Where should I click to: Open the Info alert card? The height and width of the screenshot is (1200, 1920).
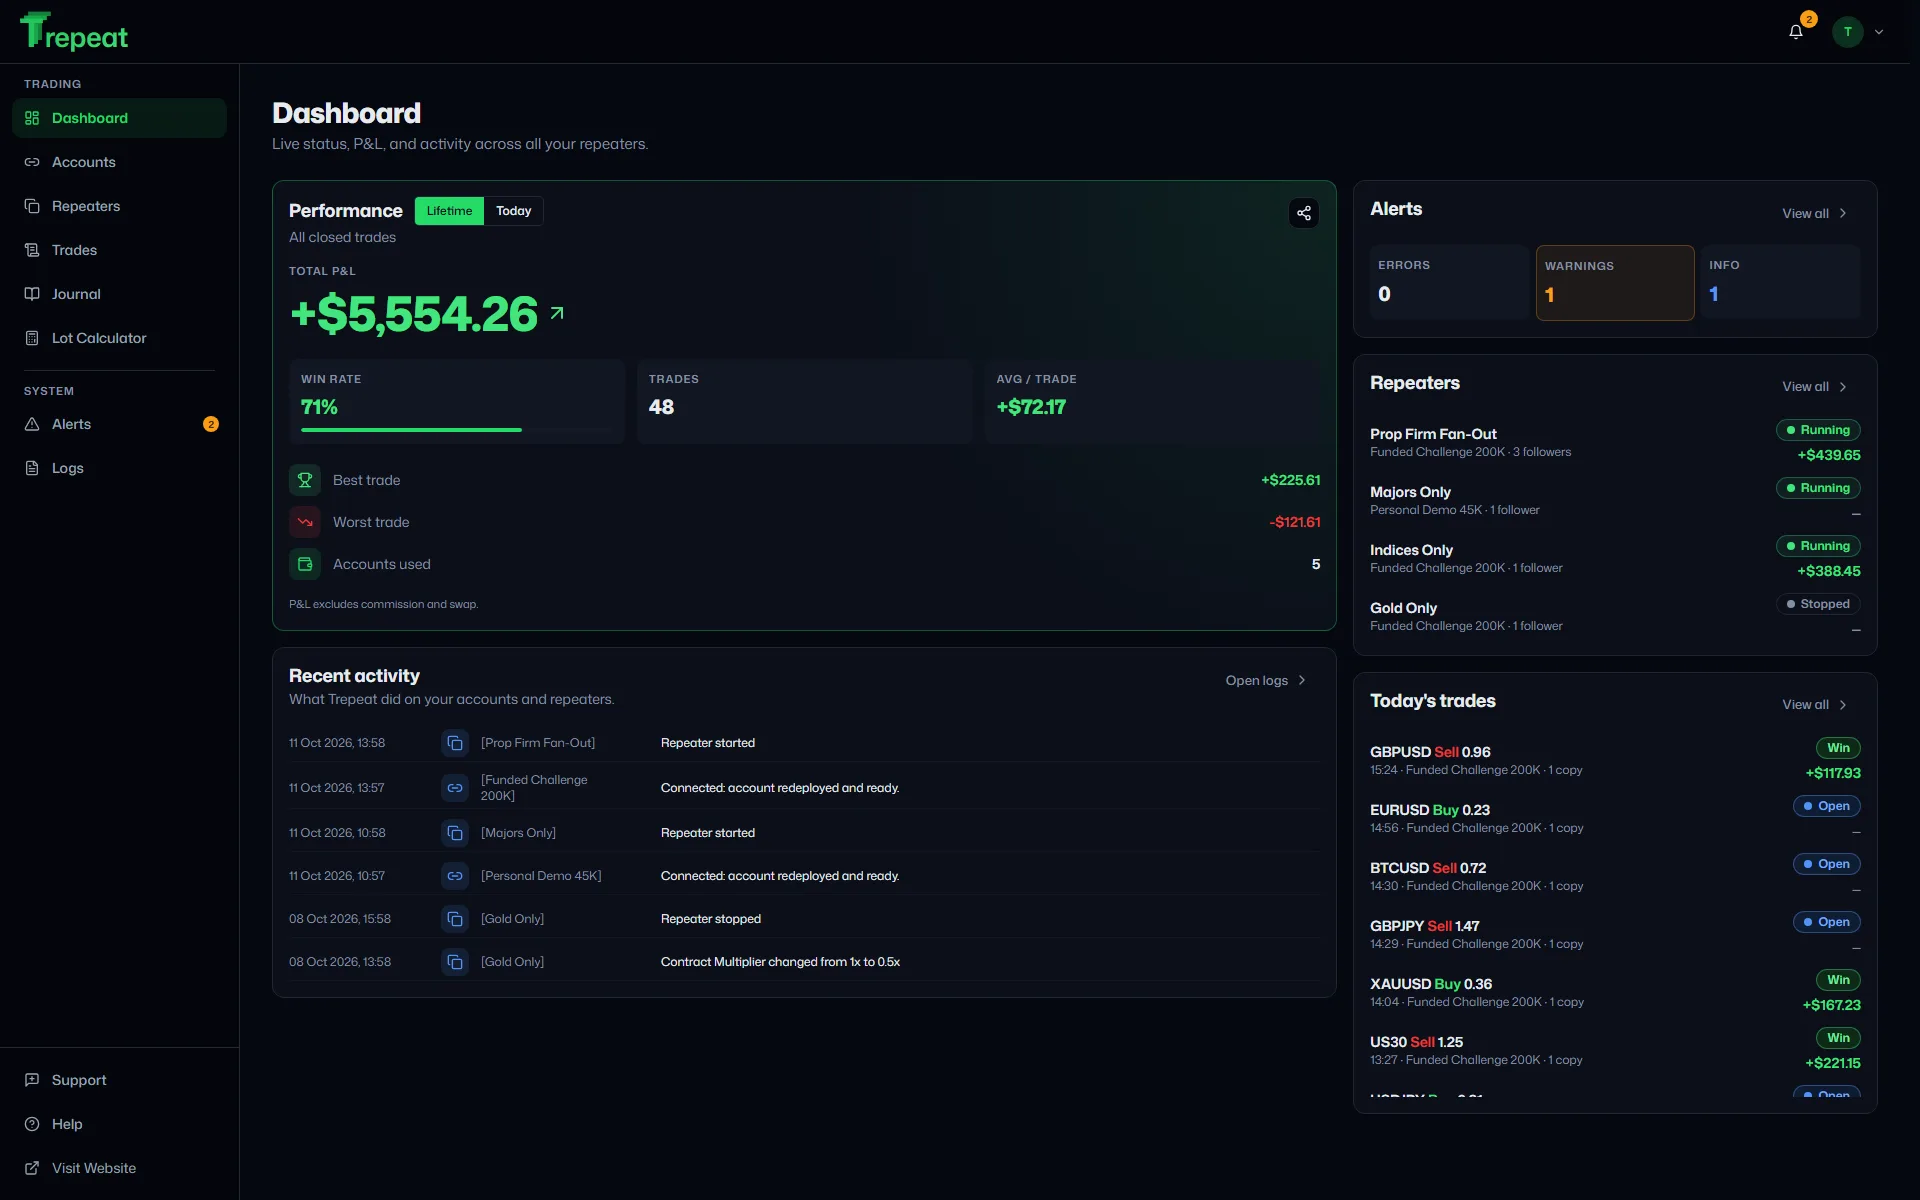click(1781, 282)
